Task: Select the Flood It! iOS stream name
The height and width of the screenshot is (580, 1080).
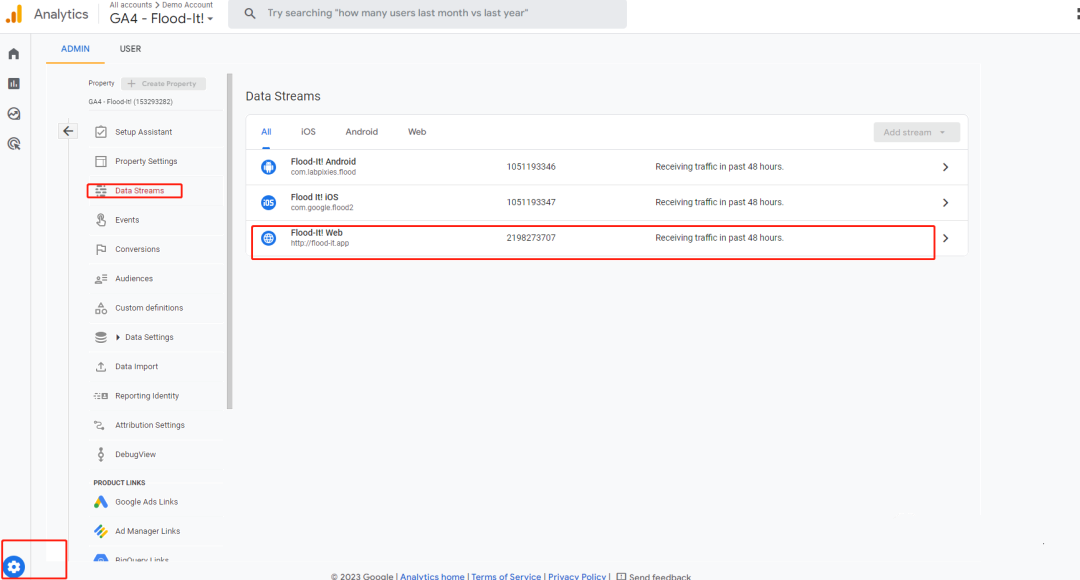Action: [314, 197]
